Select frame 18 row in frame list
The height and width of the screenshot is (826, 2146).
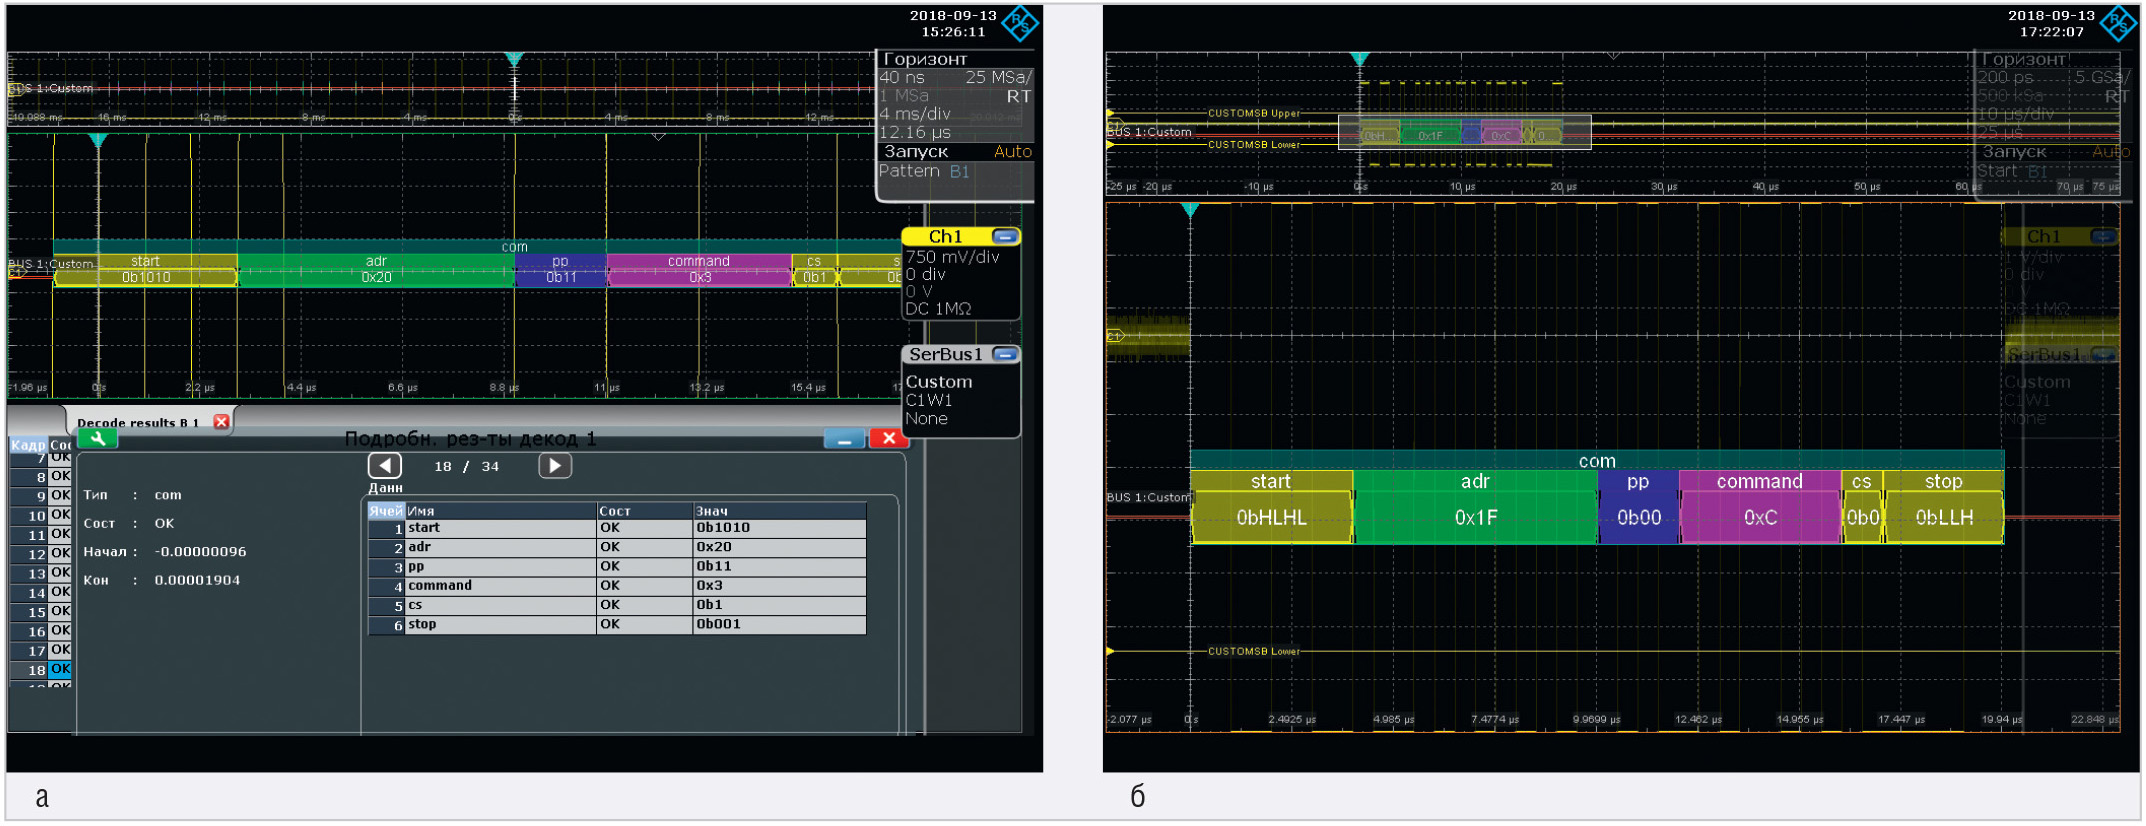coord(40,670)
